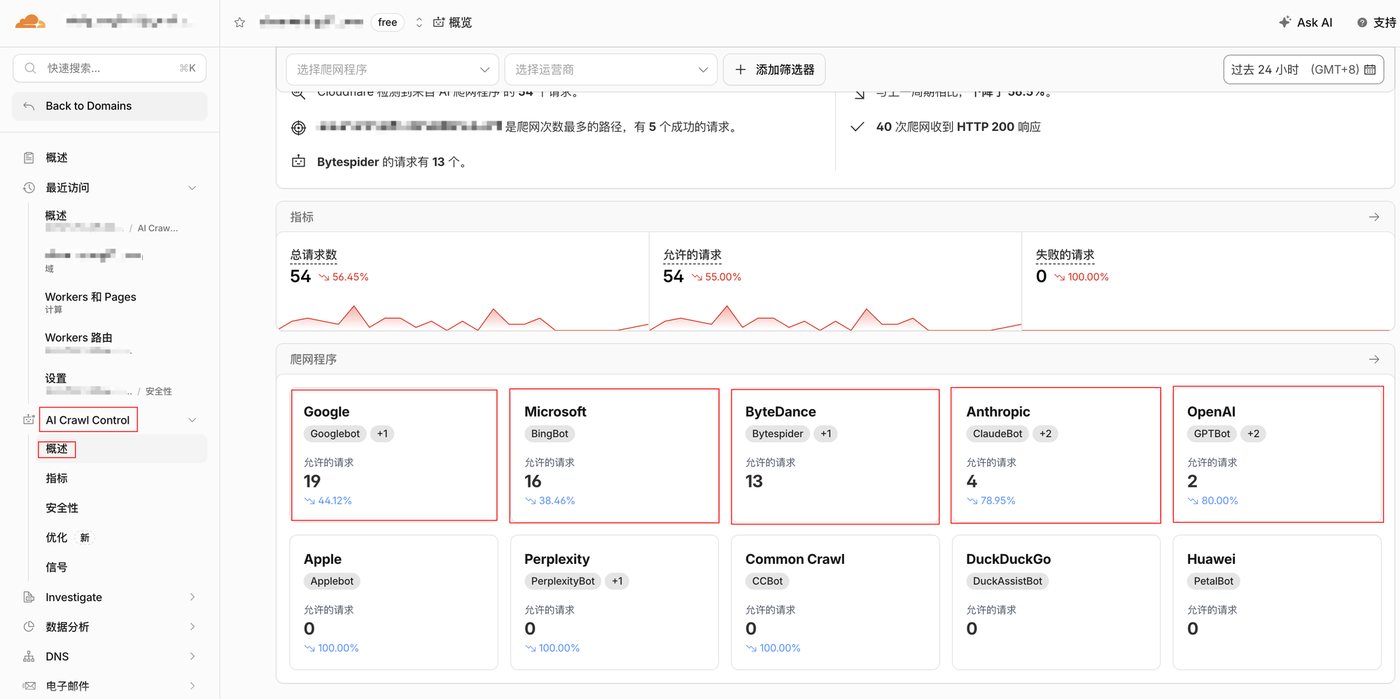1400x699 pixels.
Task: Expand the DNS section
Action: (x=192, y=657)
